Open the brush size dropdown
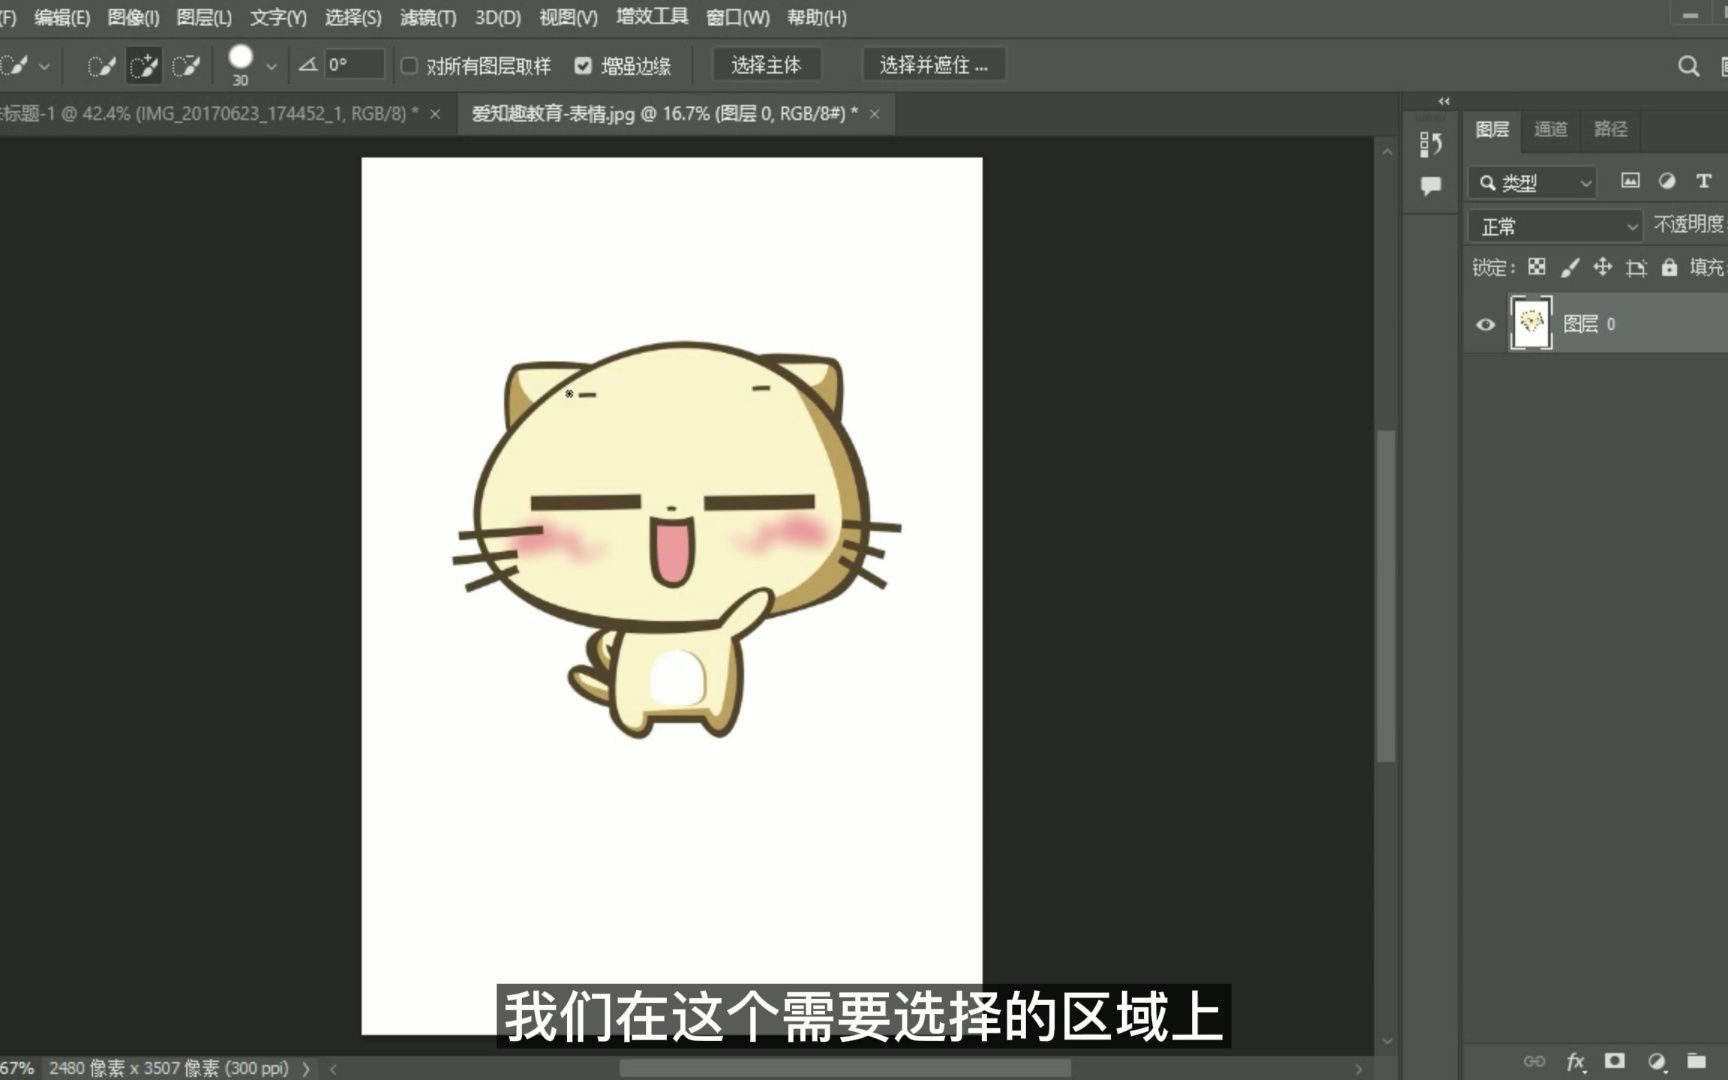Screen dimensions: 1728x1080 pyautogui.click(x=269, y=65)
